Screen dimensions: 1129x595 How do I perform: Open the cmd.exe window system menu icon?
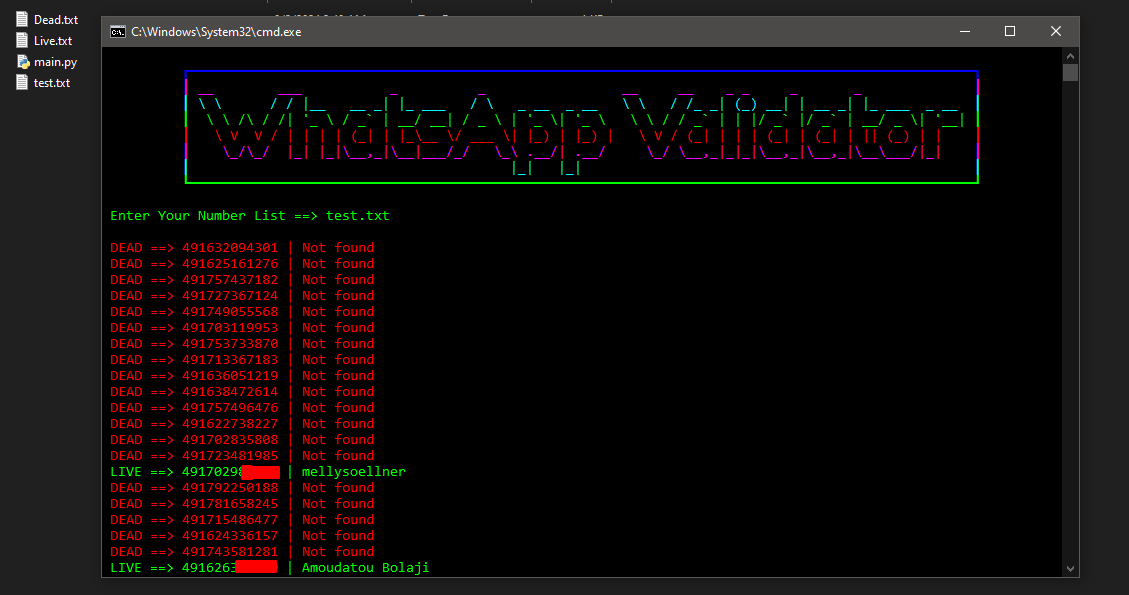pyautogui.click(x=117, y=32)
